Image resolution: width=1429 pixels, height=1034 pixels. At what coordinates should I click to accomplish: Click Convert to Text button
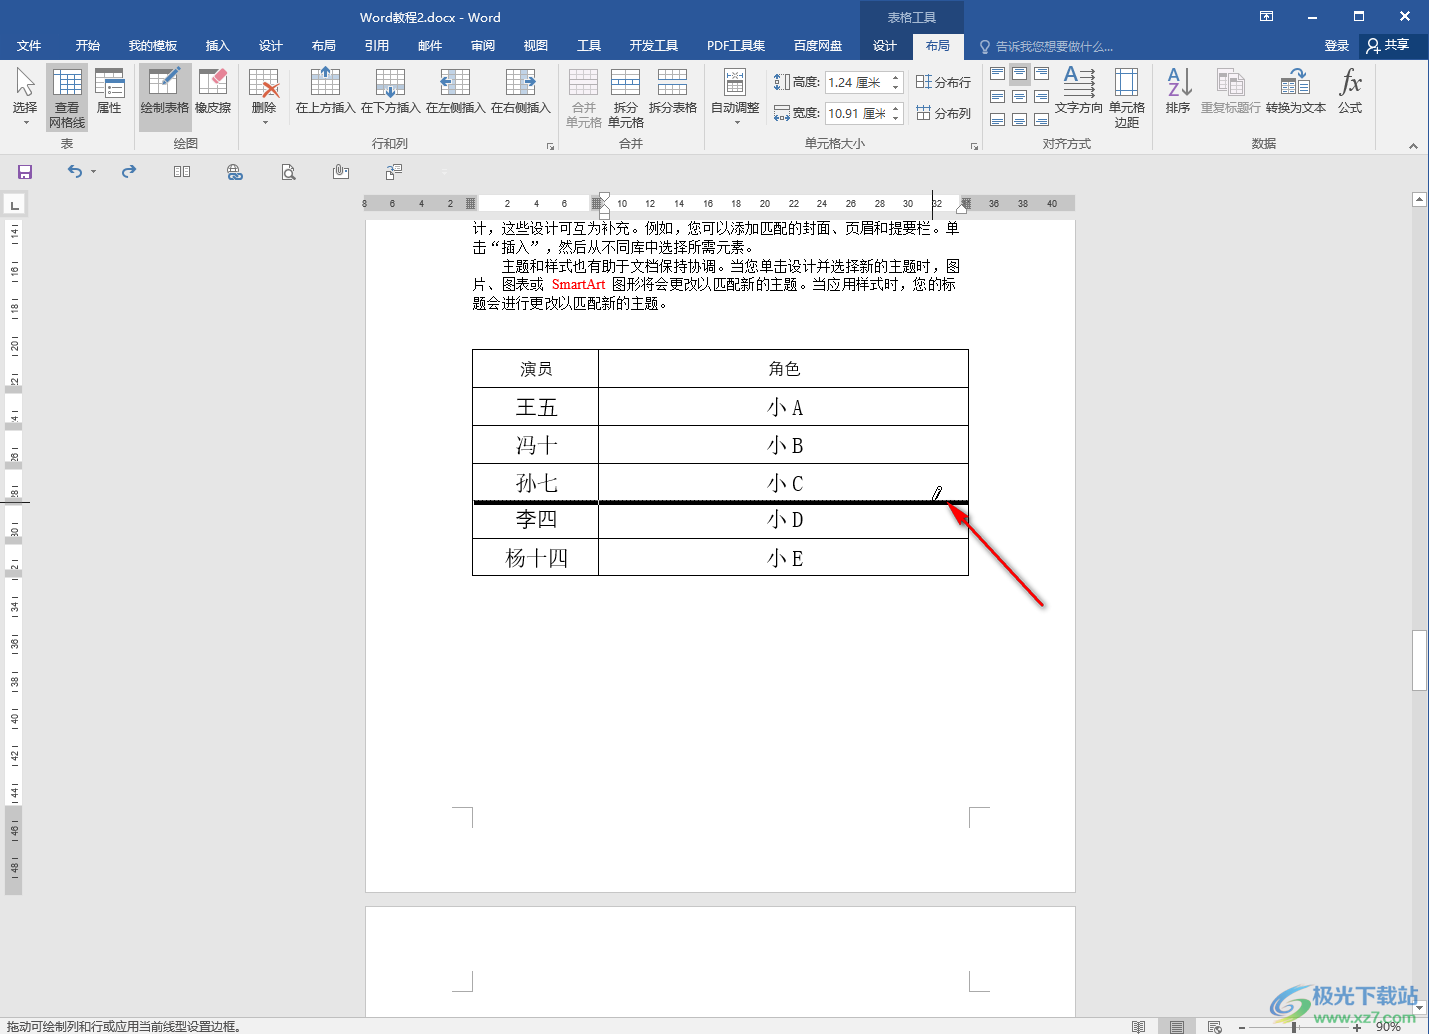pyautogui.click(x=1296, y=92)
